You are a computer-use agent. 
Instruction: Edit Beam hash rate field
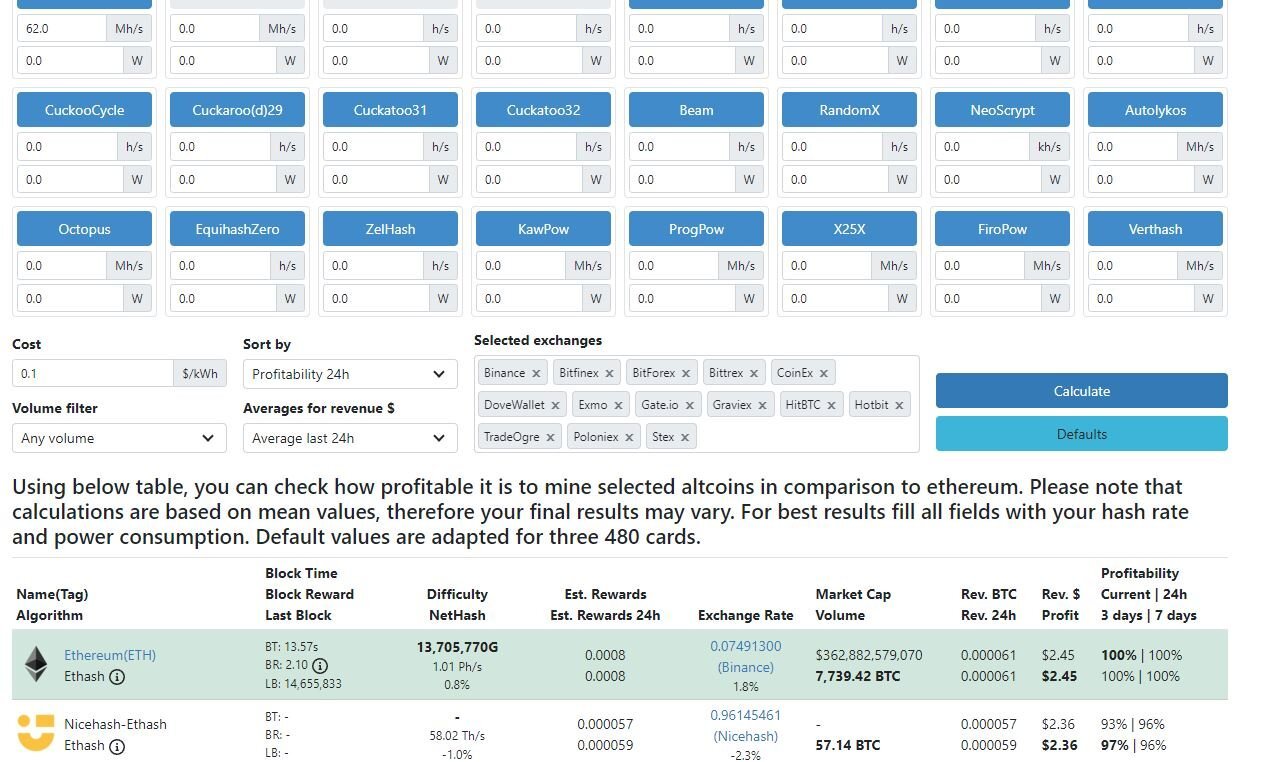pyautogui.click(x=679, y=147)
